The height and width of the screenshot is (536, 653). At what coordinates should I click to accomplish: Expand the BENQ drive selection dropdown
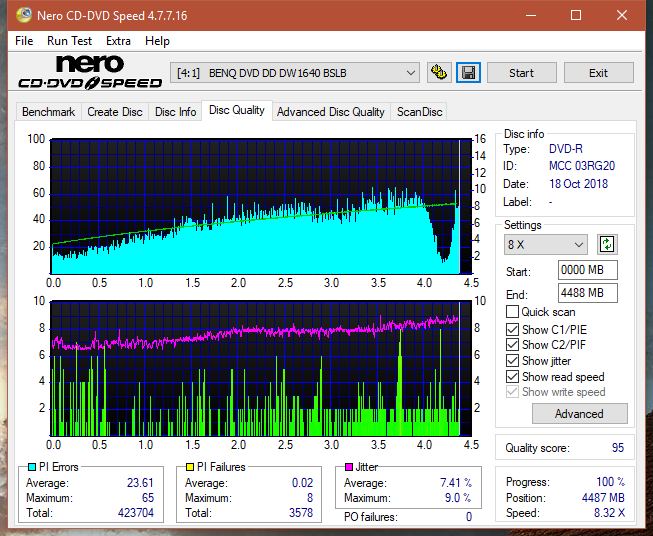[294, 73]
